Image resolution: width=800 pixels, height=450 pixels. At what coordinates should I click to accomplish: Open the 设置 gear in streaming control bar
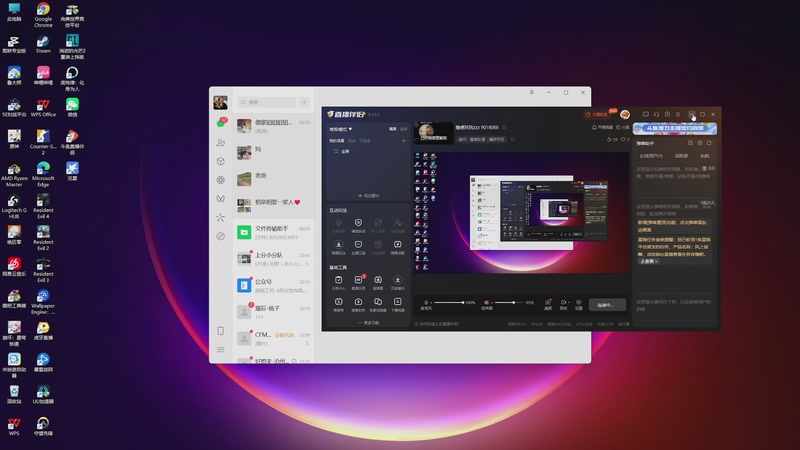tap(579, 305)
